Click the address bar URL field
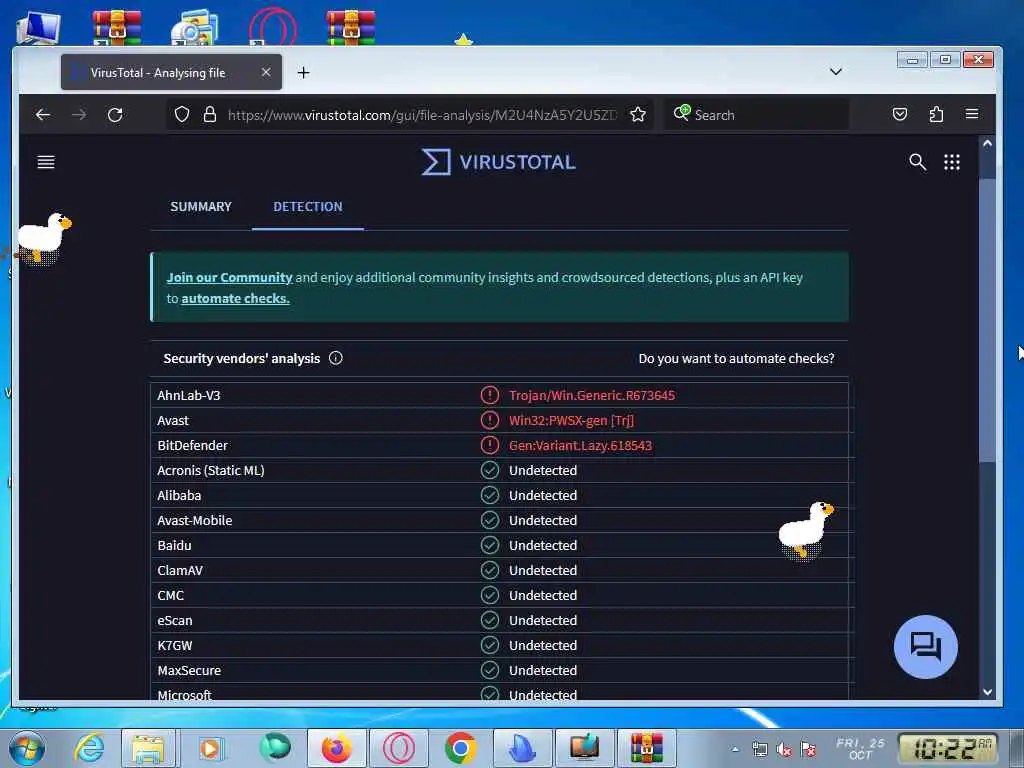This screenshot has width=1024, height=768. [x=421, y=115]
